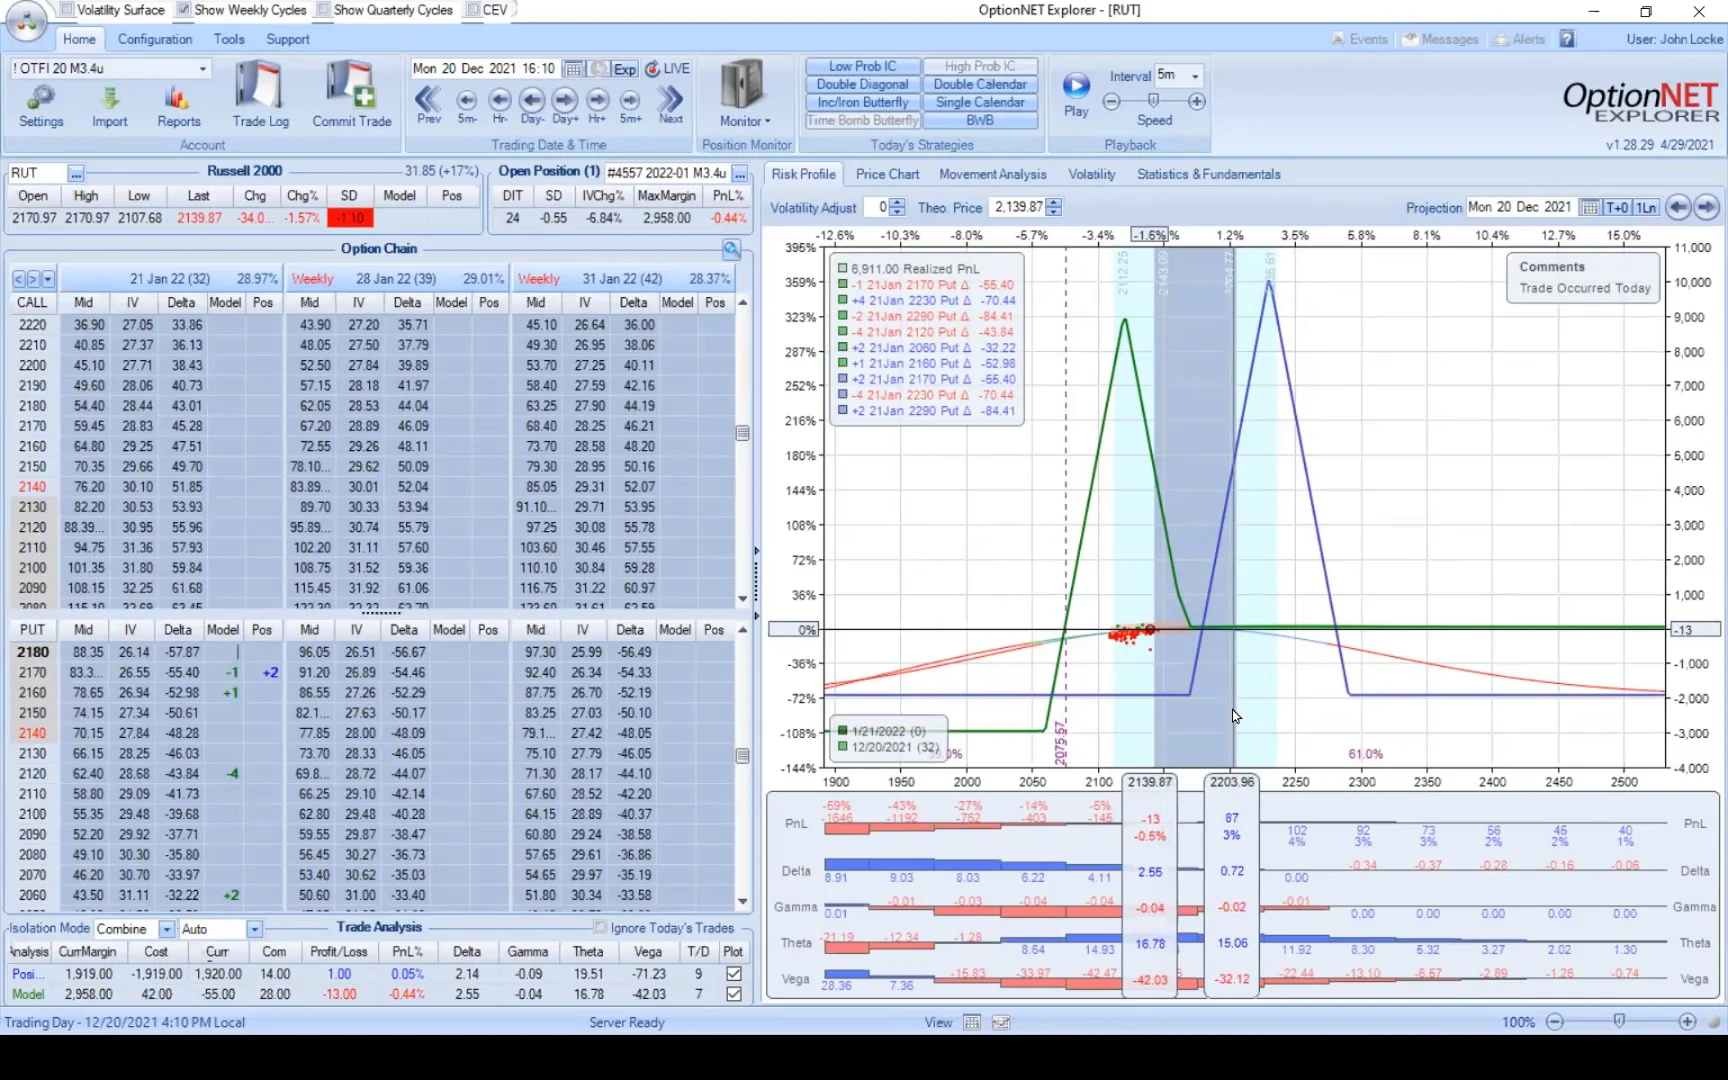Open the Support ribbon tab

288,39
